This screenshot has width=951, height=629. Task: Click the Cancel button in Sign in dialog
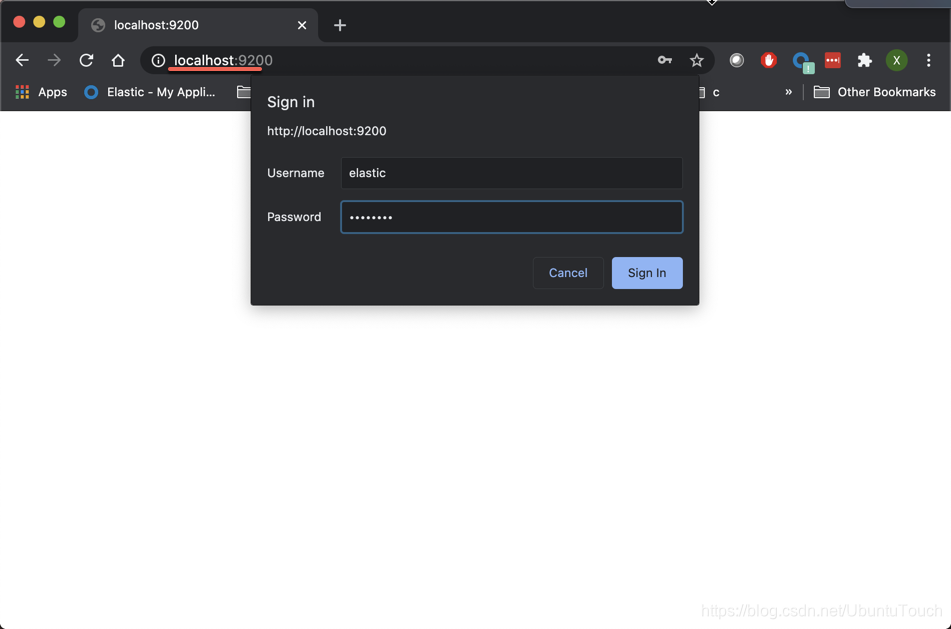(x=568, y=273)
